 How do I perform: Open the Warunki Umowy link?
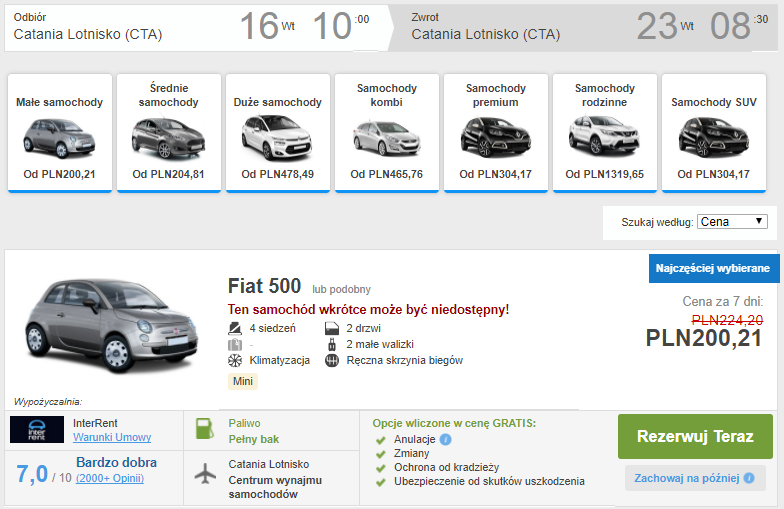(x=112, y=437)
